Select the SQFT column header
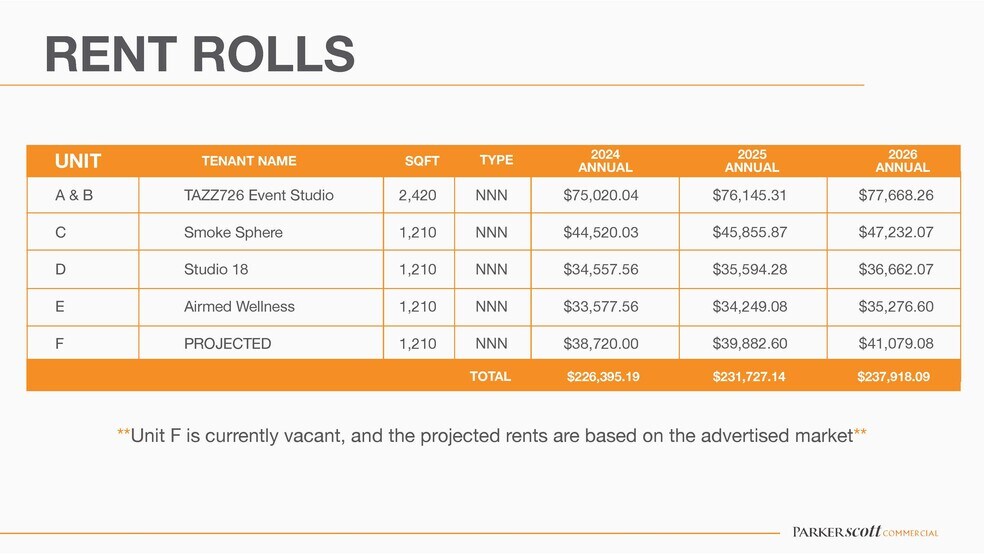 coord(421,161)
